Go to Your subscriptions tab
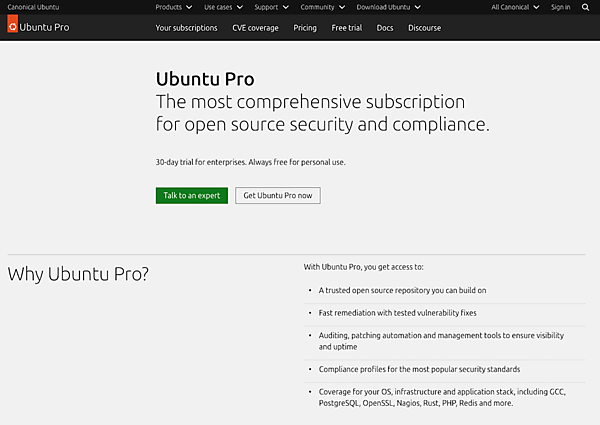Image resolution: width=600 pixels, height=425 pixels. pos(186,28)
